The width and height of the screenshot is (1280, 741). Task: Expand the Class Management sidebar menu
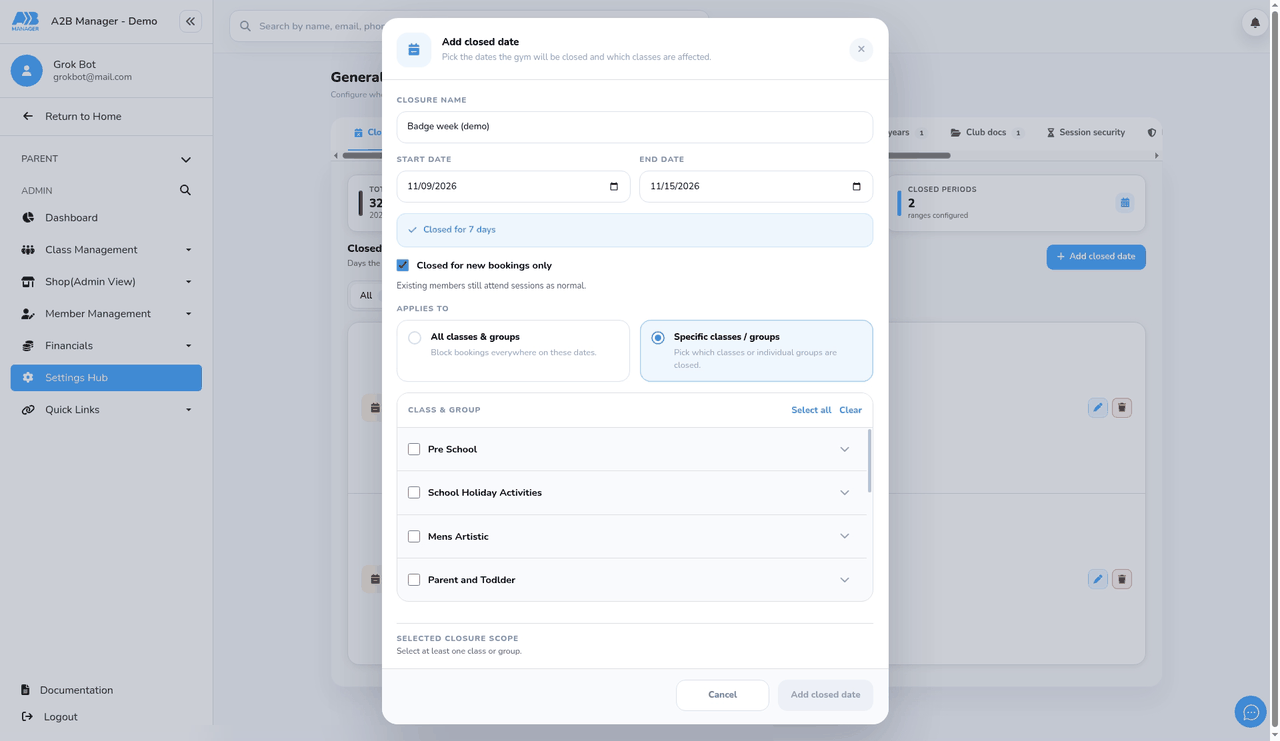106,249
